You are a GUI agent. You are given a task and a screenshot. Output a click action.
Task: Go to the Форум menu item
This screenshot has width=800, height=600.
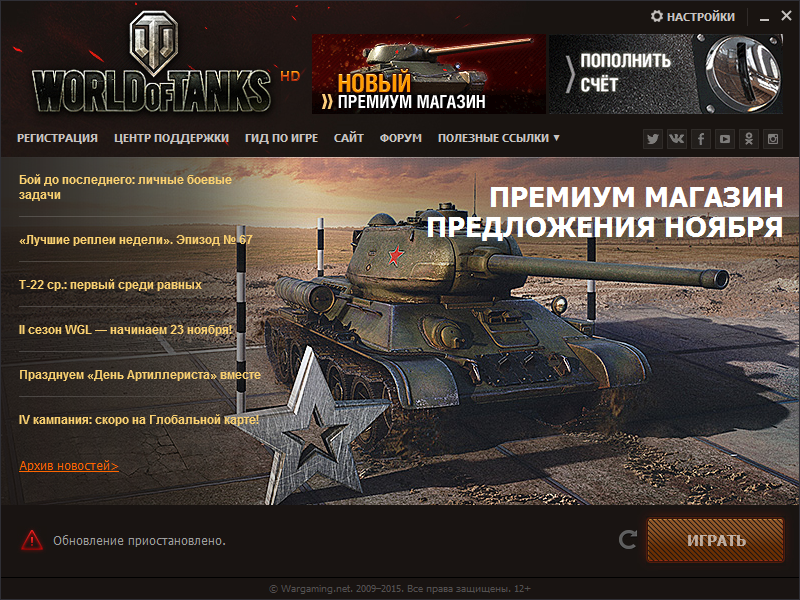click(401, 138)
